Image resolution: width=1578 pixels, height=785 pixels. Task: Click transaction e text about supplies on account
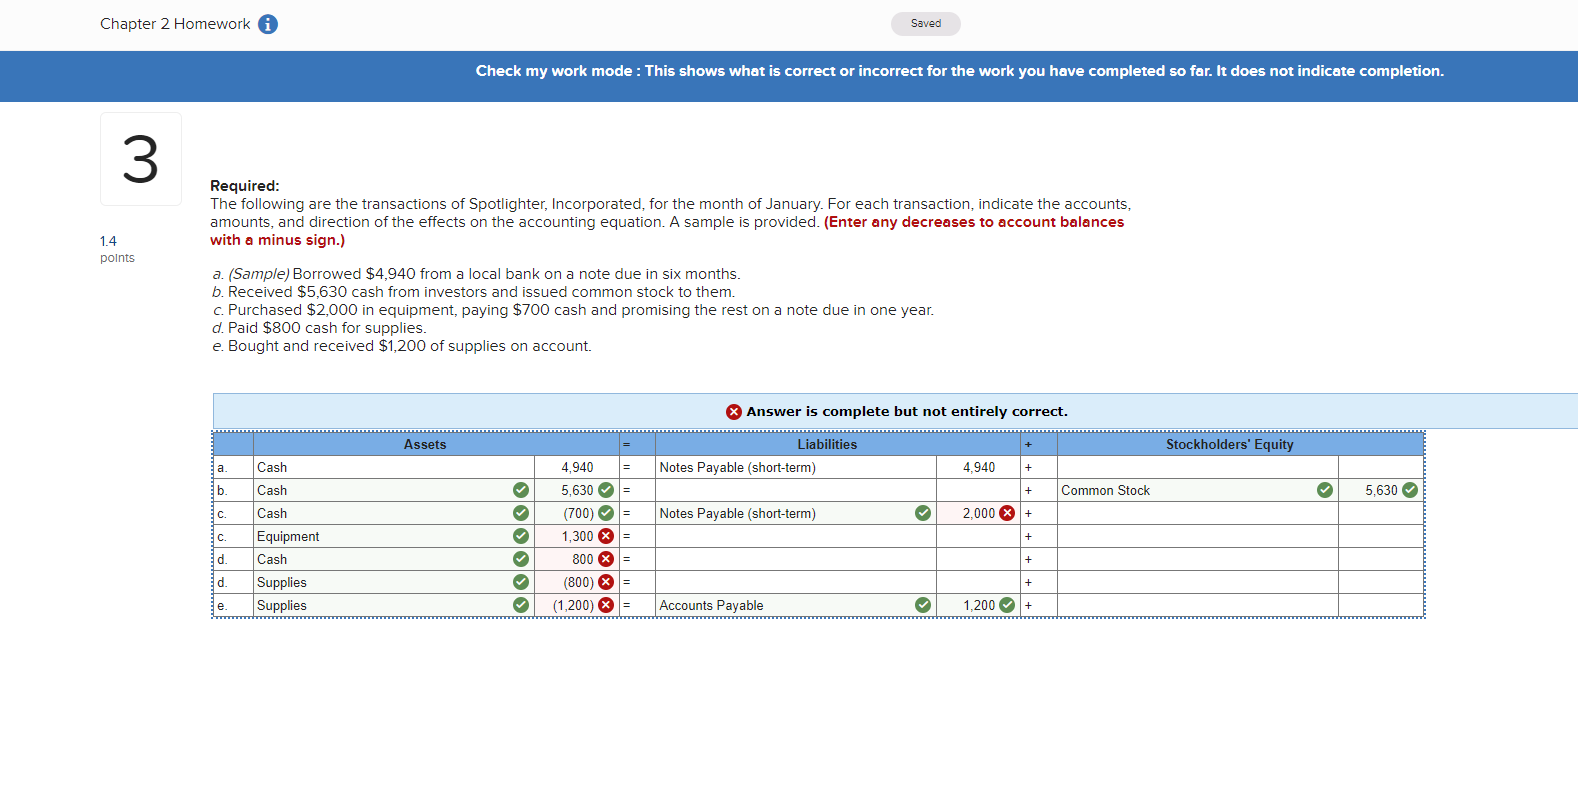pos(402,346)
